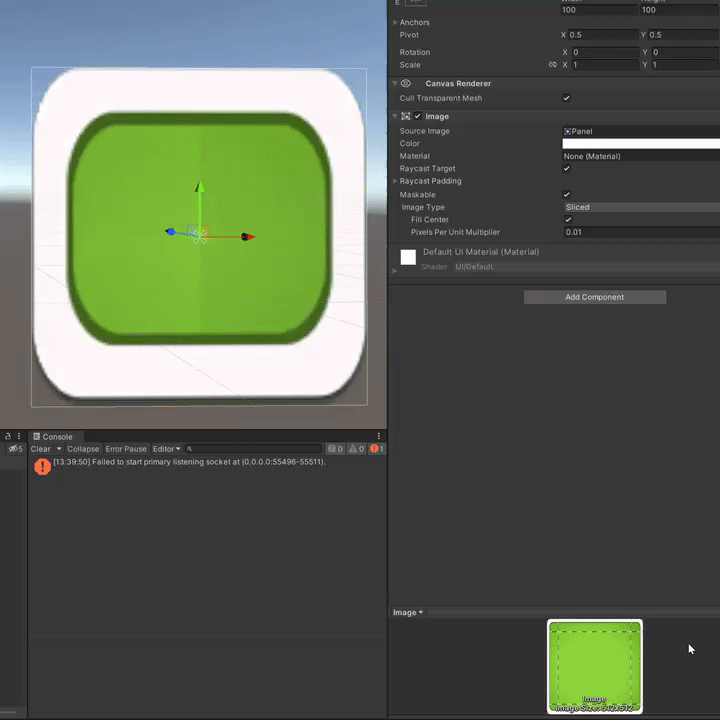Image resolution: width=720 pixels, height=720 pixels.
Task: Click the Pivot Y field
Action: tap(684, 35)
